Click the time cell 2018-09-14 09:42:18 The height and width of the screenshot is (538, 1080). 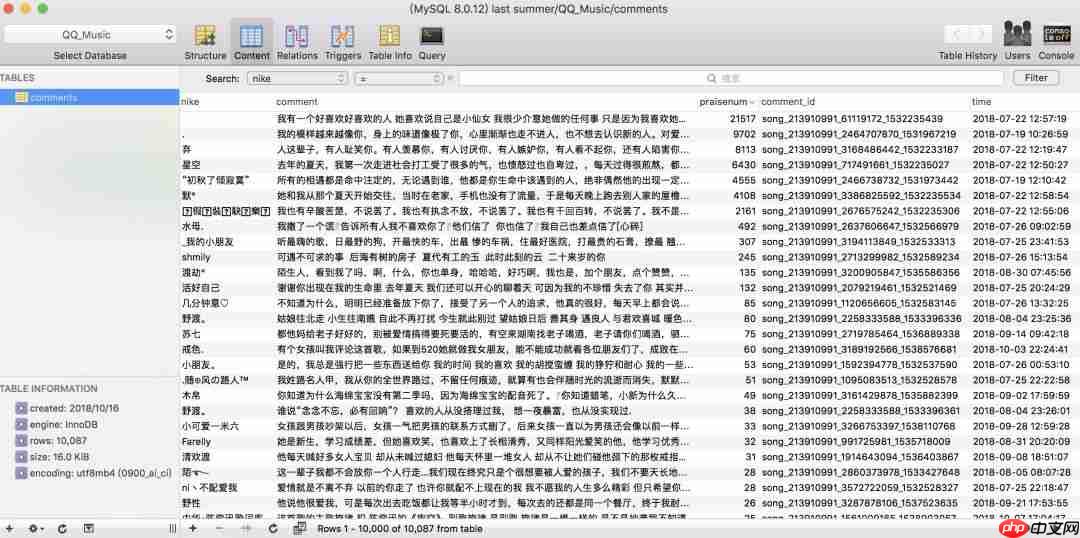click(1021, 333)
